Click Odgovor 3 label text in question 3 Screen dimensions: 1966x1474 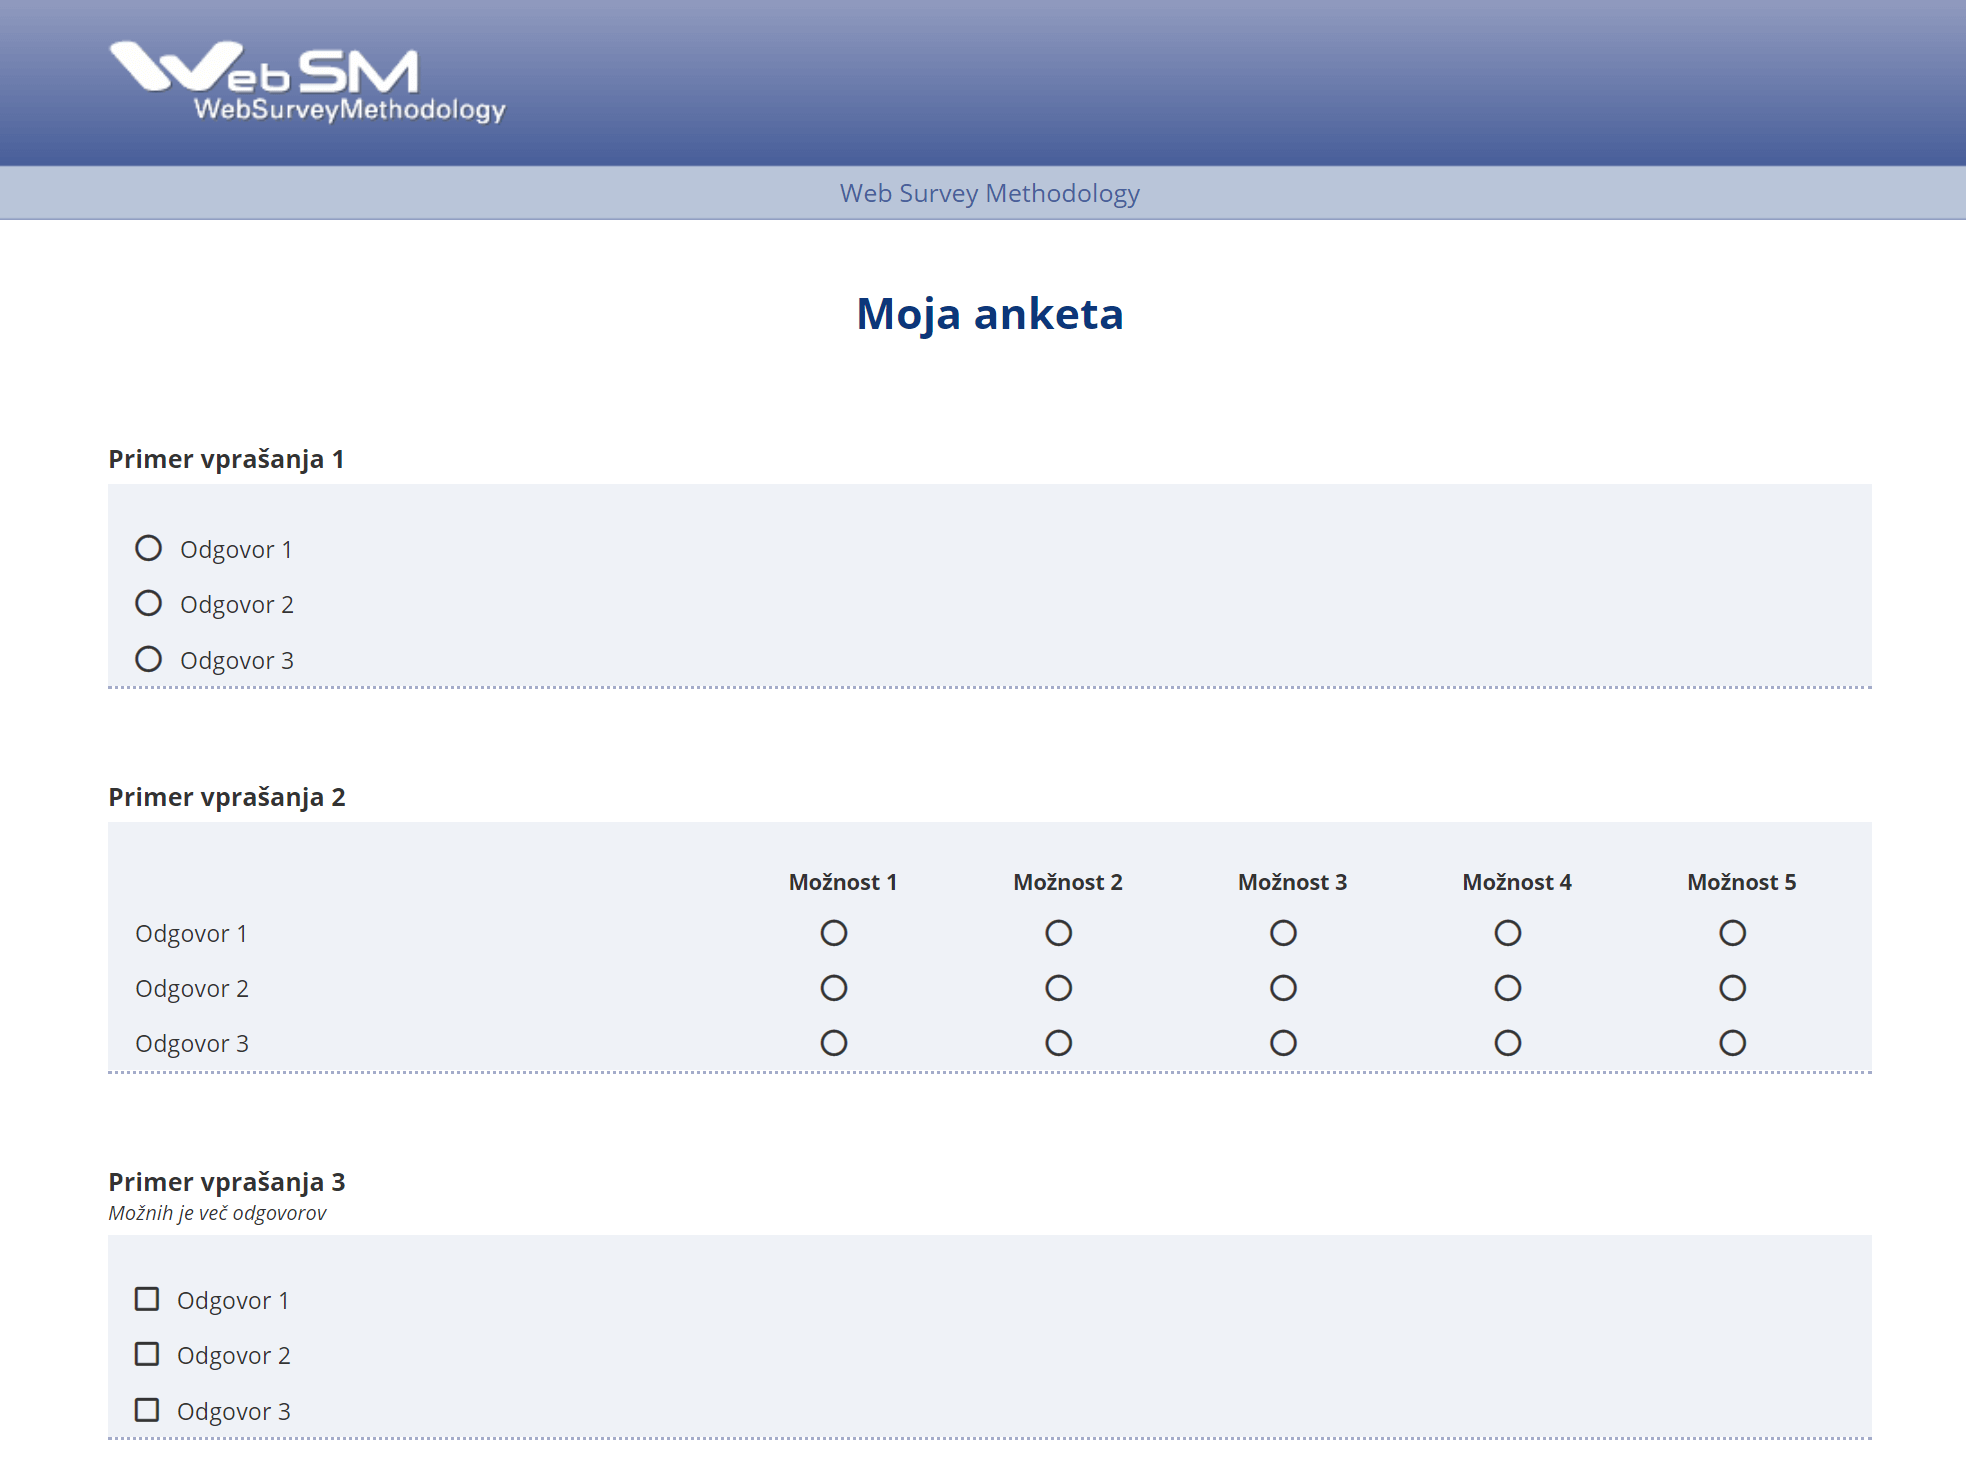[234, 1412]
